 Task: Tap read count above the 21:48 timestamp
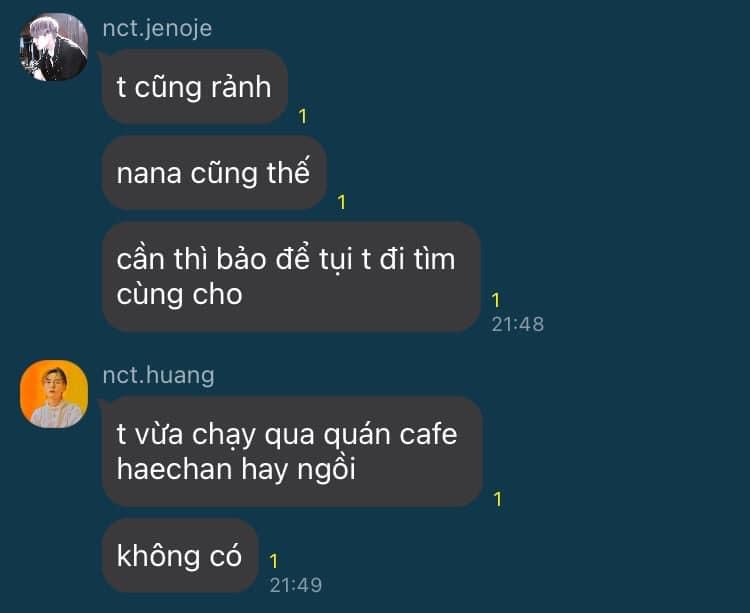496,300
